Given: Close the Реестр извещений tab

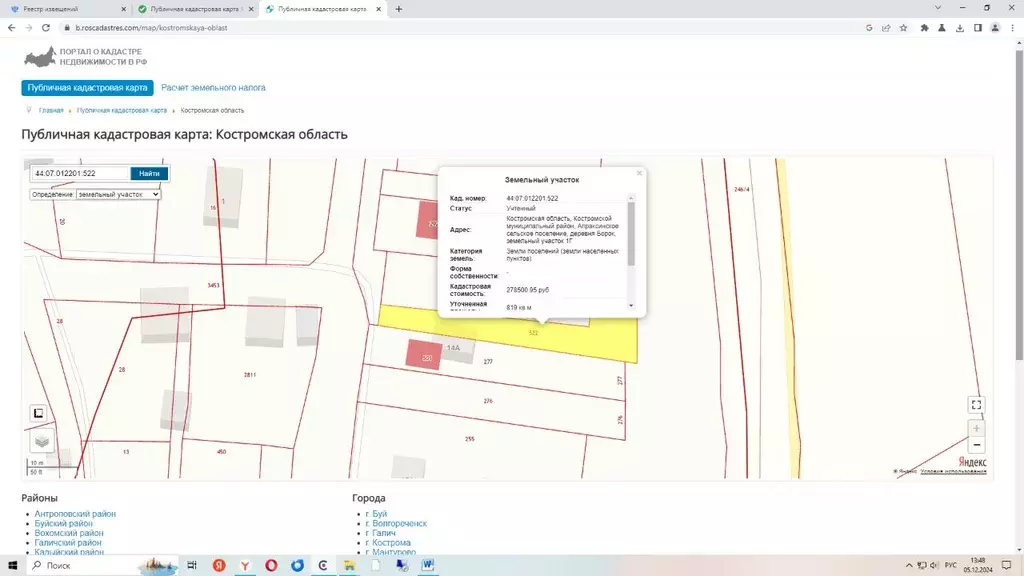Looking at the screenshot, I should 123,9.
